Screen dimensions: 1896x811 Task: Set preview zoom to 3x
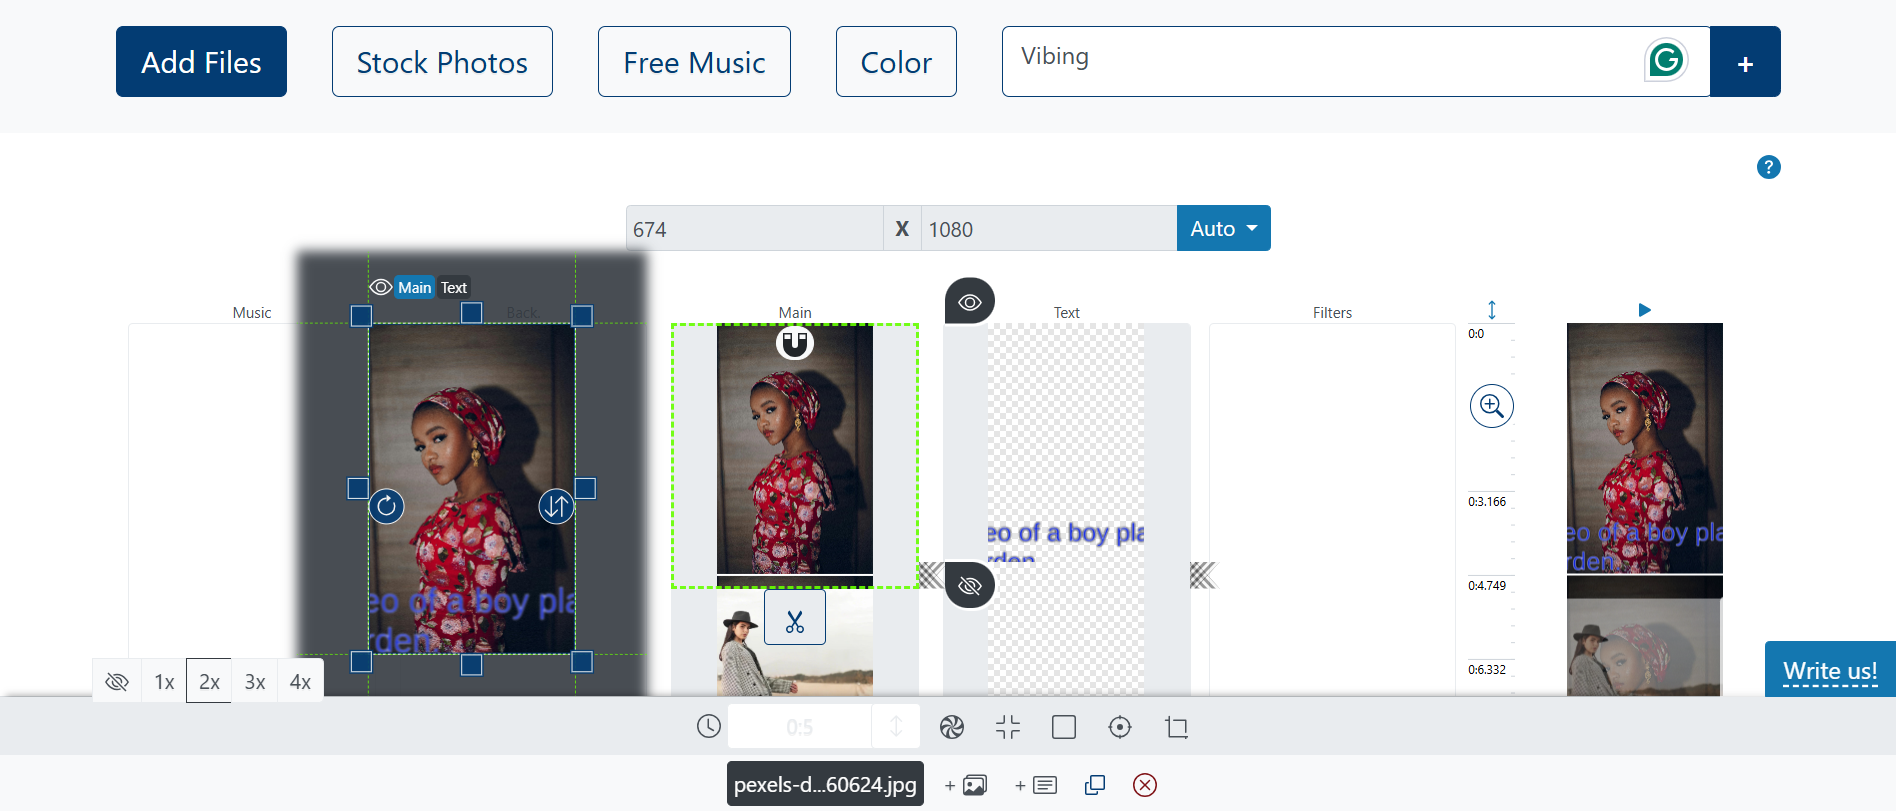tap(255, 681)
